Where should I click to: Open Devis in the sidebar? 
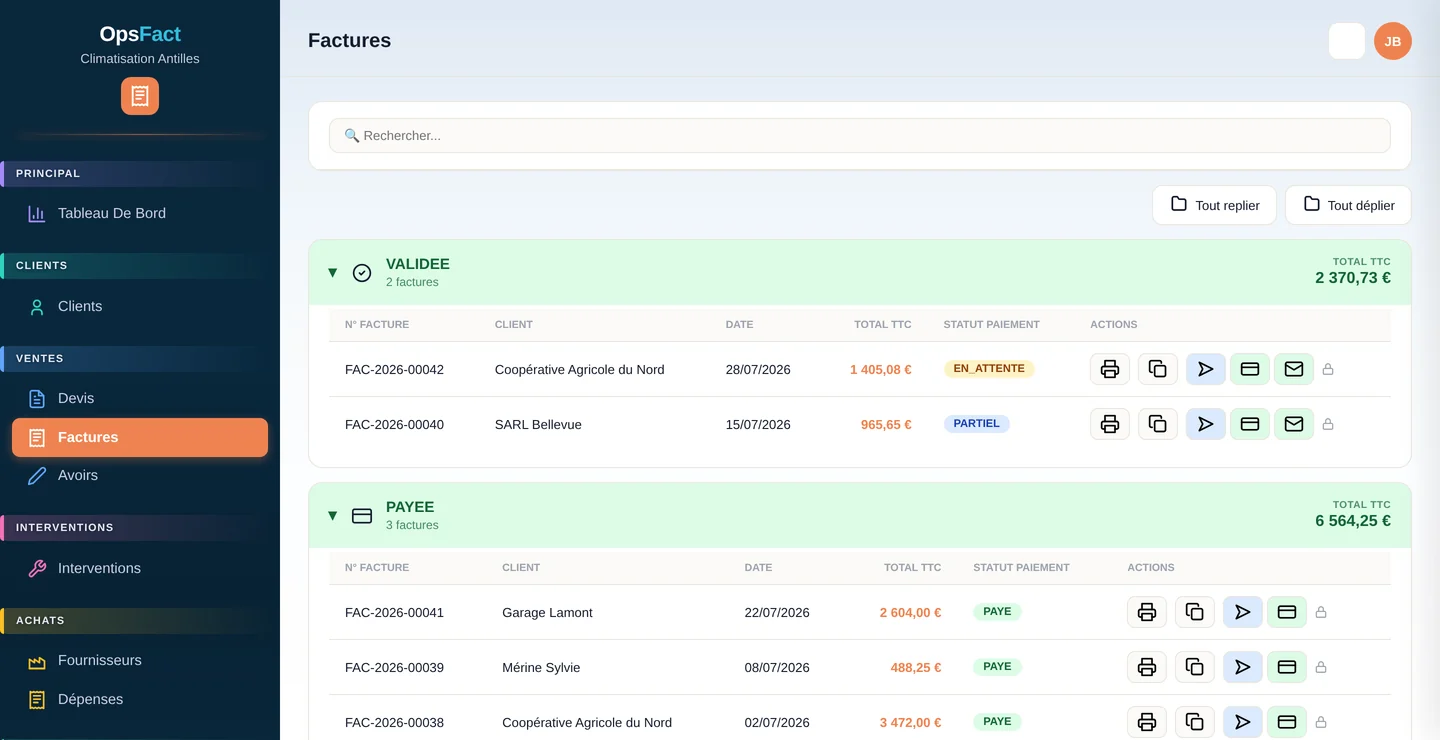coord(140,398)
